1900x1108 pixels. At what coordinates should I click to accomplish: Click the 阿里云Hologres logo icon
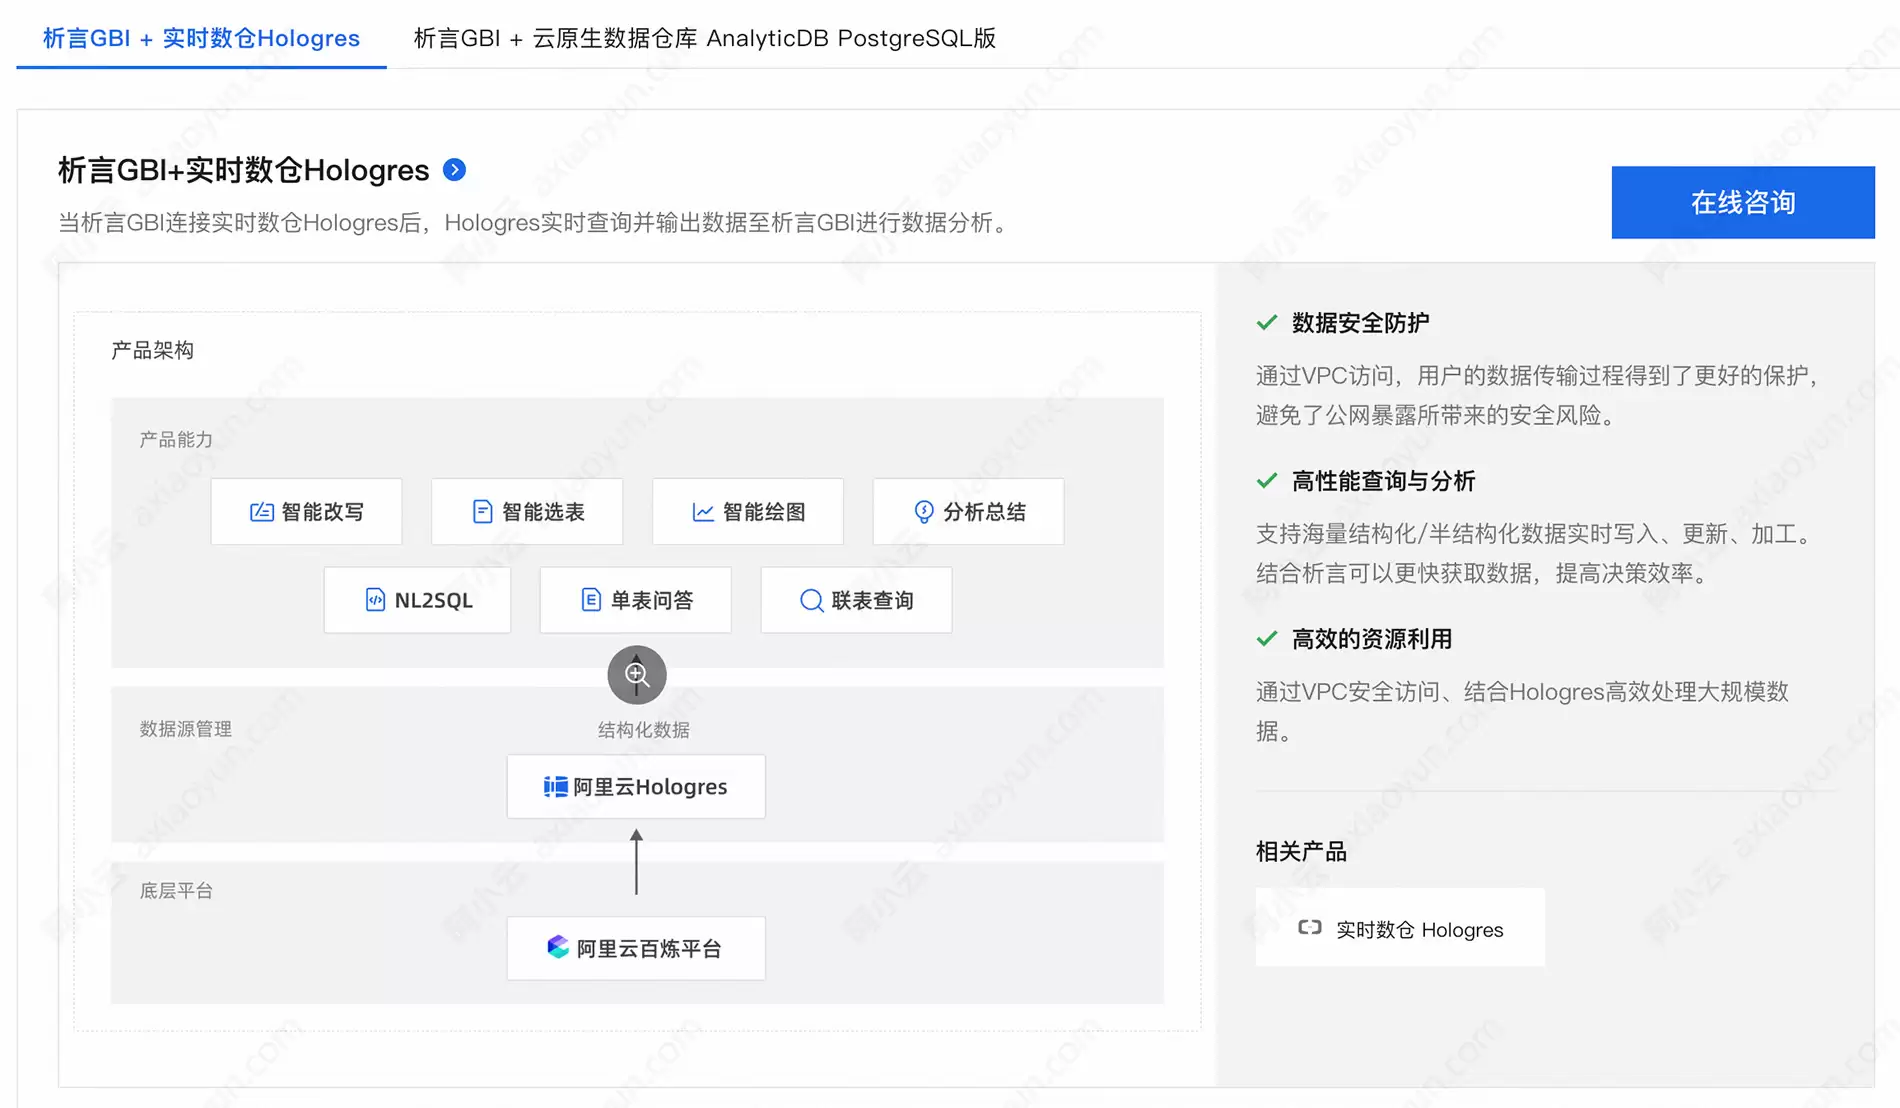click(555, 787)
